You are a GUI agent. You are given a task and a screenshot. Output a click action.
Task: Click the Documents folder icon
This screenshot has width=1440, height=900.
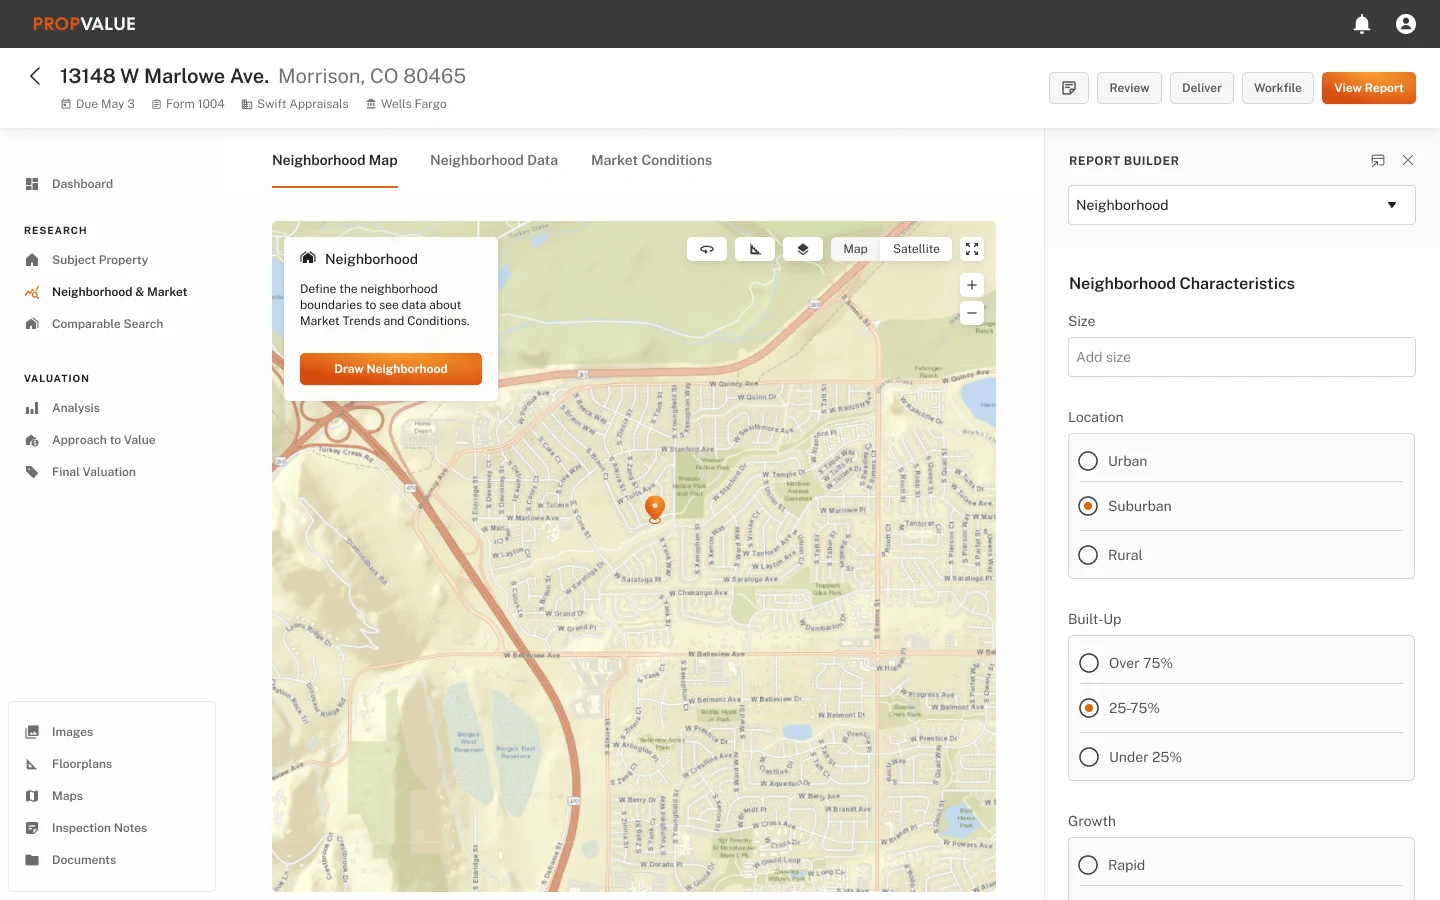tap(32, 860)
